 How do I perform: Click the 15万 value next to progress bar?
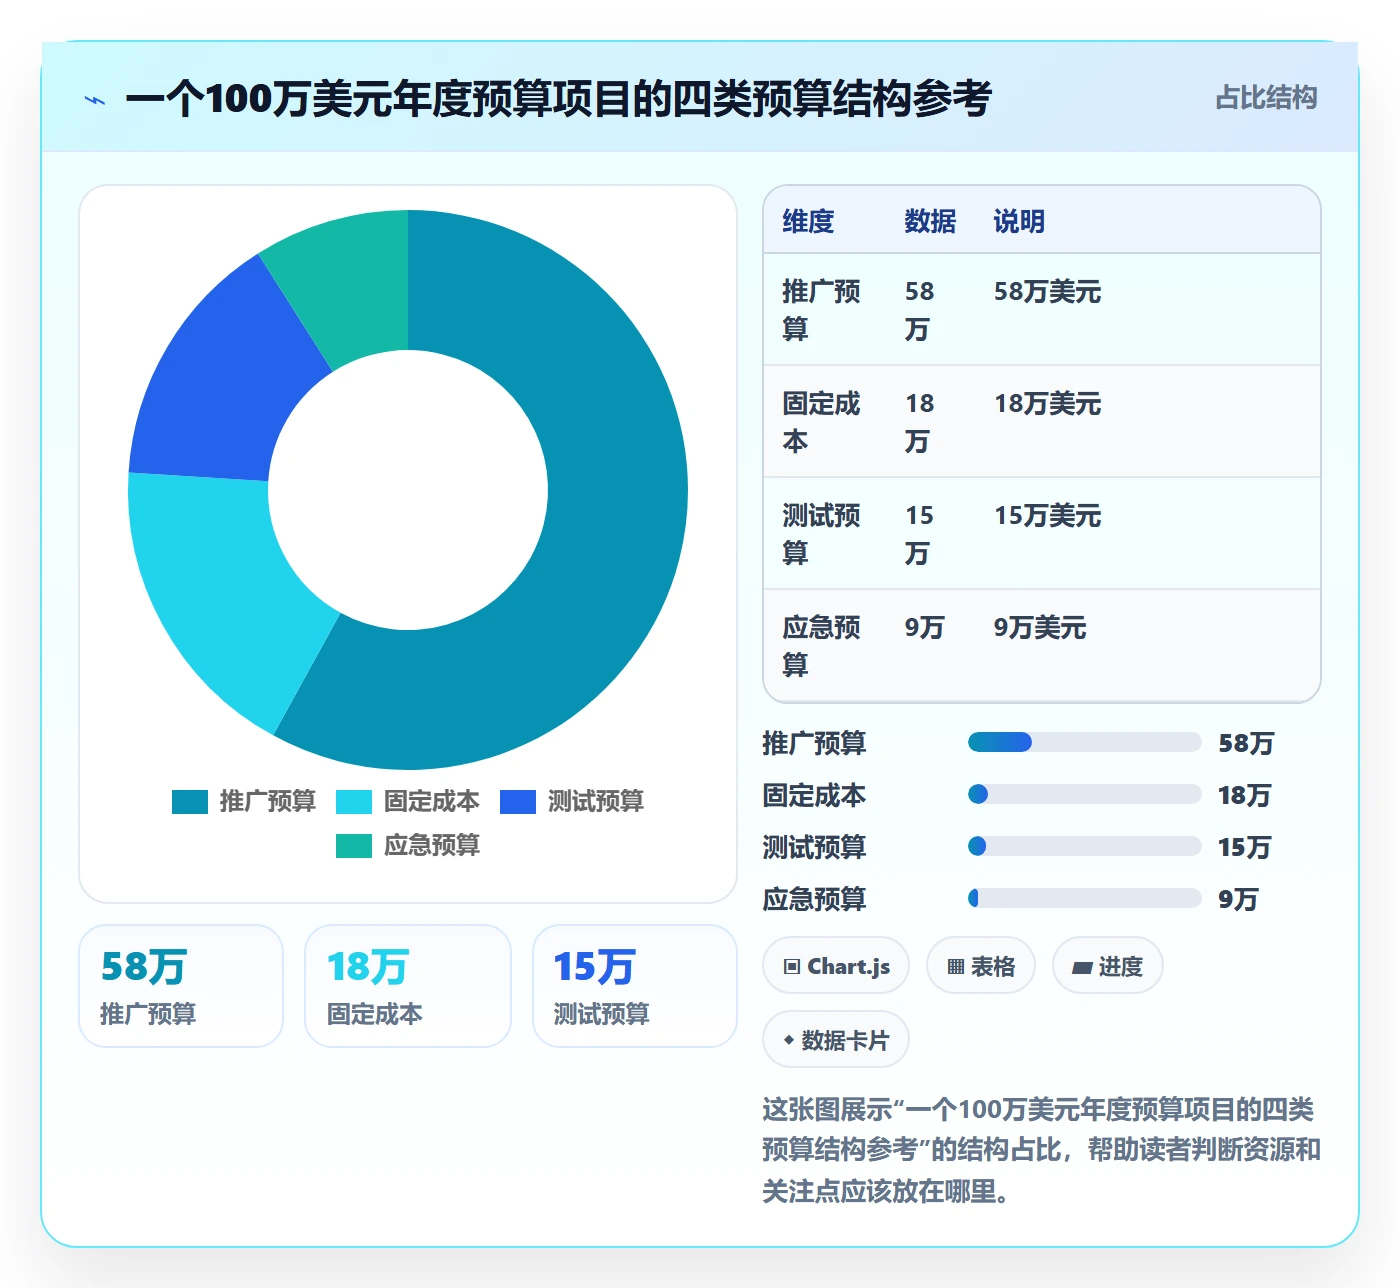[1244, 848]
